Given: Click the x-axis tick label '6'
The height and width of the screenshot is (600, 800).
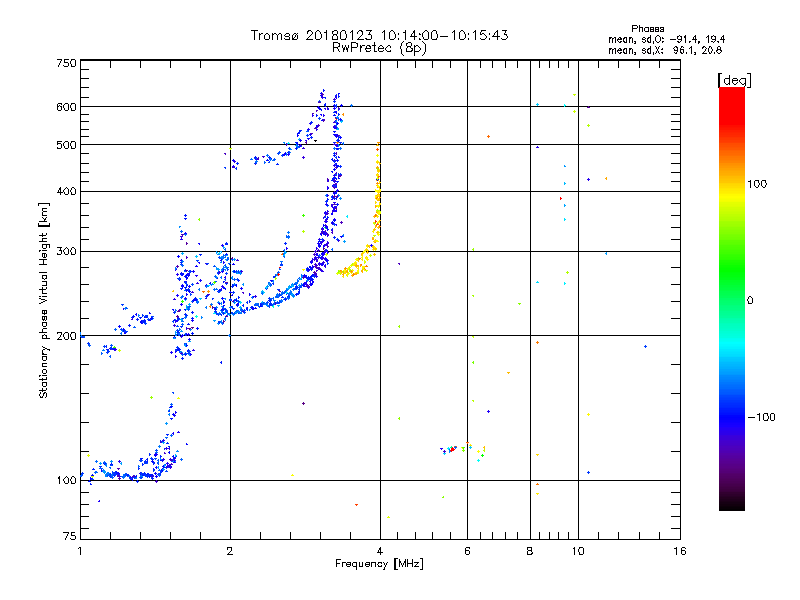Looking at the screenshot, I should click(x=467, y=551).
